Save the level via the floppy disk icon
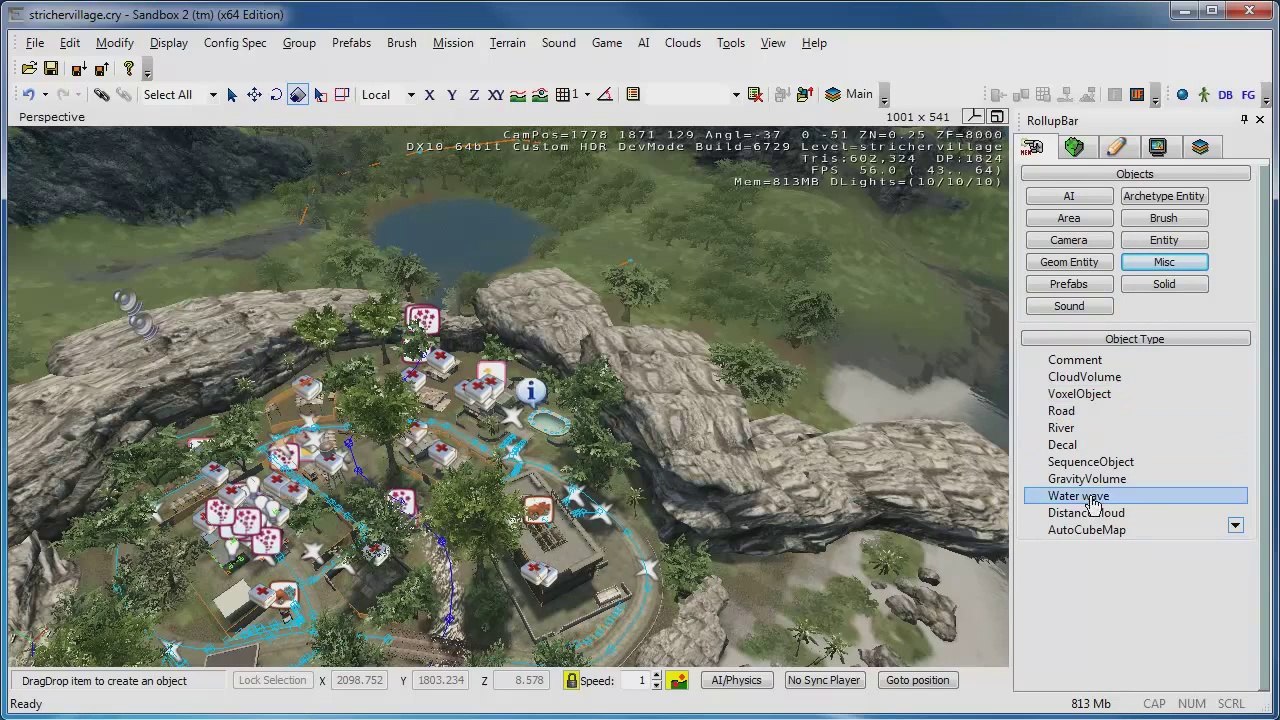Screen dimensions: 1280x720 51,69
